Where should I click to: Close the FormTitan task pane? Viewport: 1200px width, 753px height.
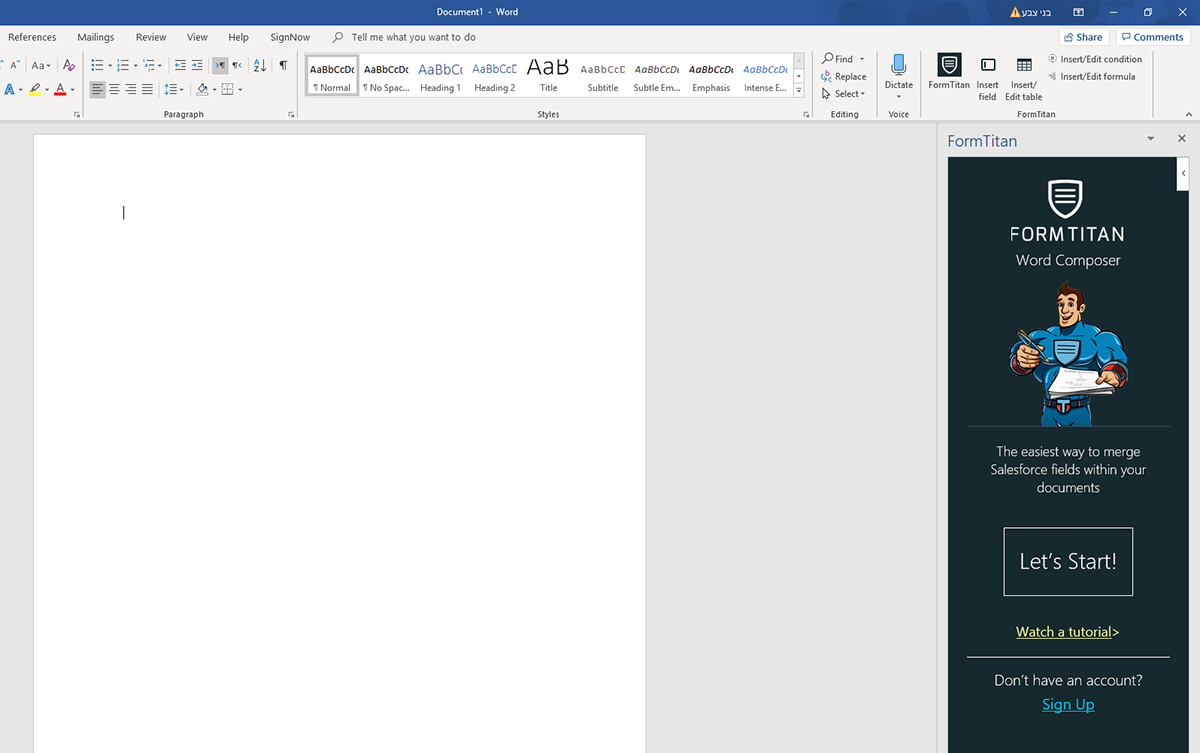click(x=1182, y=139)
